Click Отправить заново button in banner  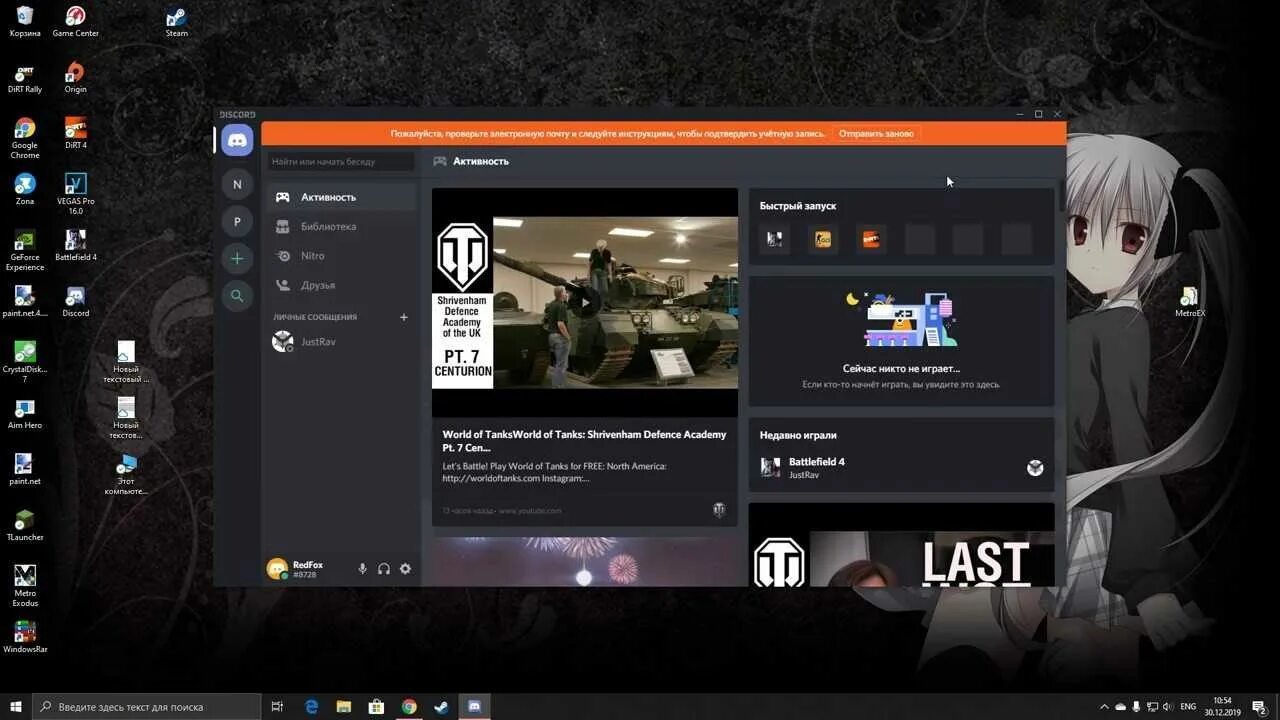[876, 133]
